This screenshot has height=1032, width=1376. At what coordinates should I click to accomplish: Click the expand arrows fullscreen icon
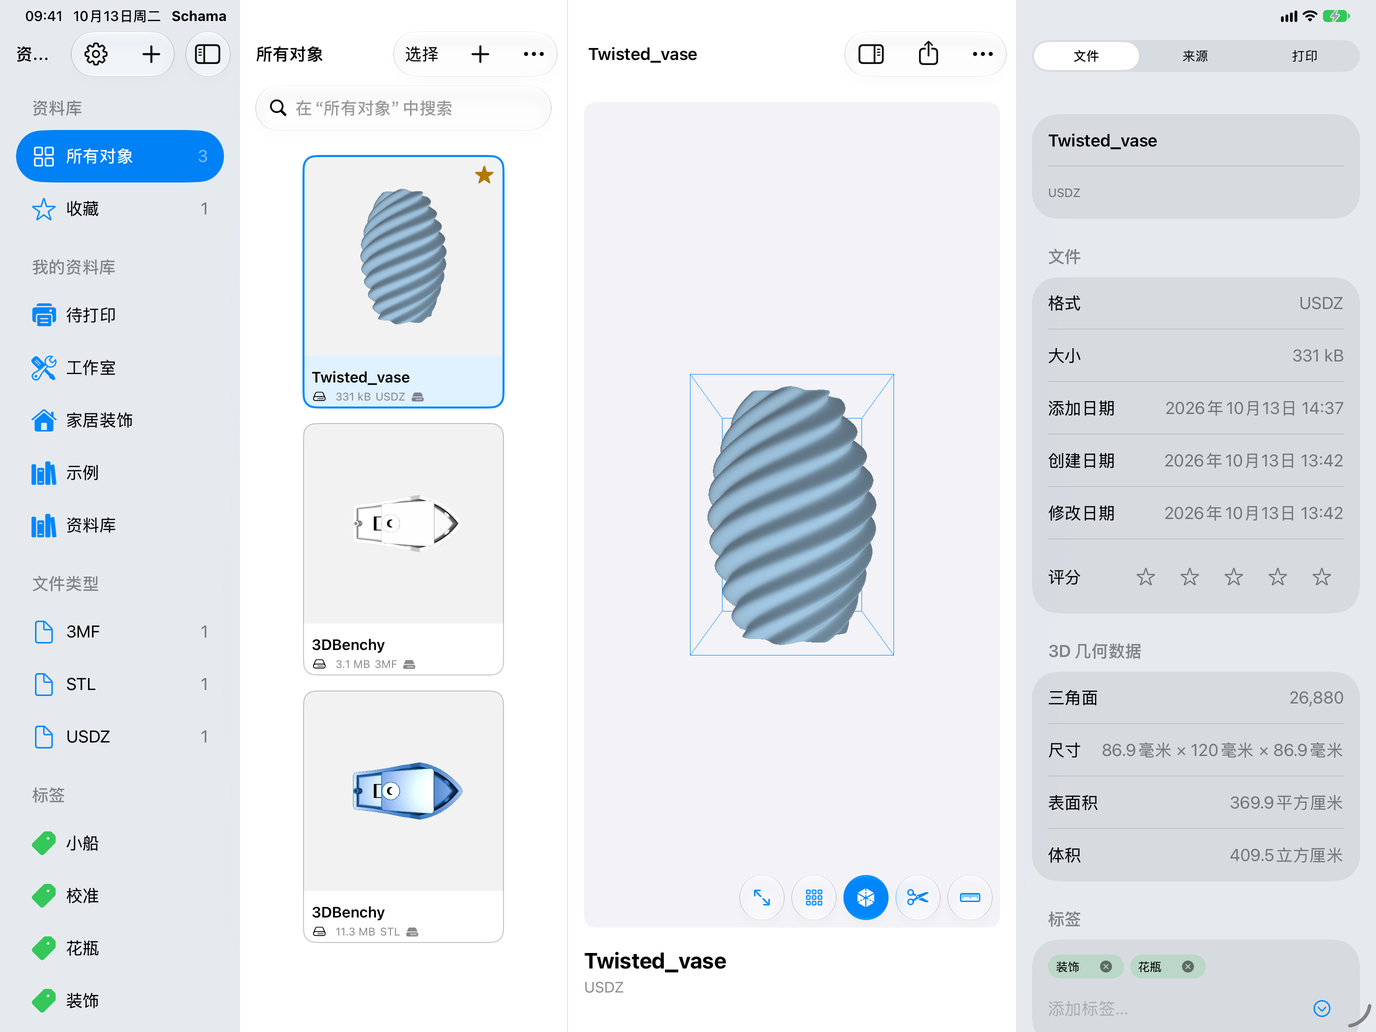tap(762, 898)
